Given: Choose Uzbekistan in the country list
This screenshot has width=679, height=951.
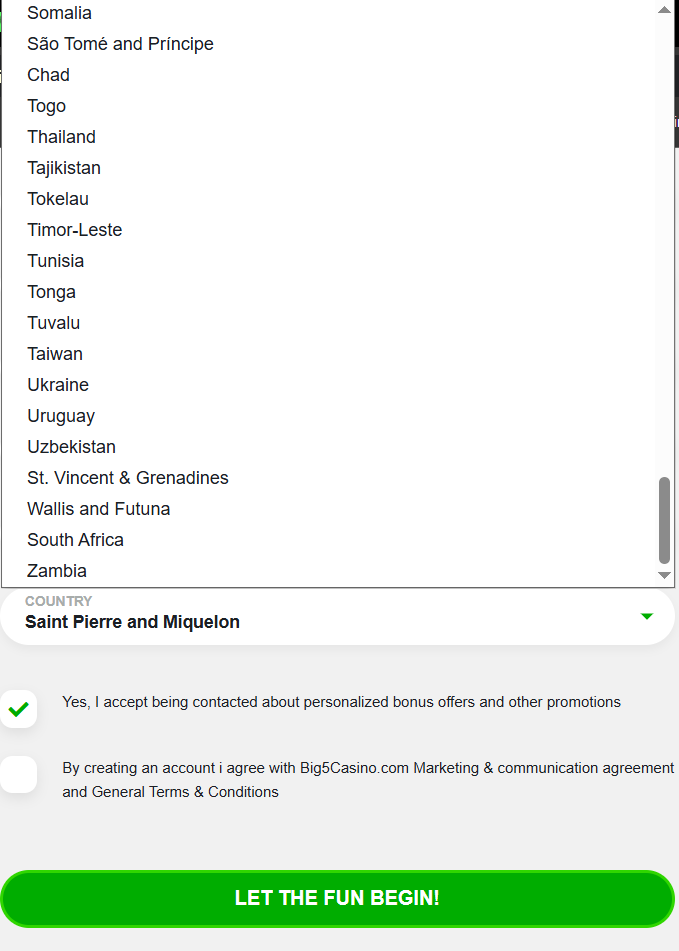Looking at the screenshot, I should tap(72, 447).
